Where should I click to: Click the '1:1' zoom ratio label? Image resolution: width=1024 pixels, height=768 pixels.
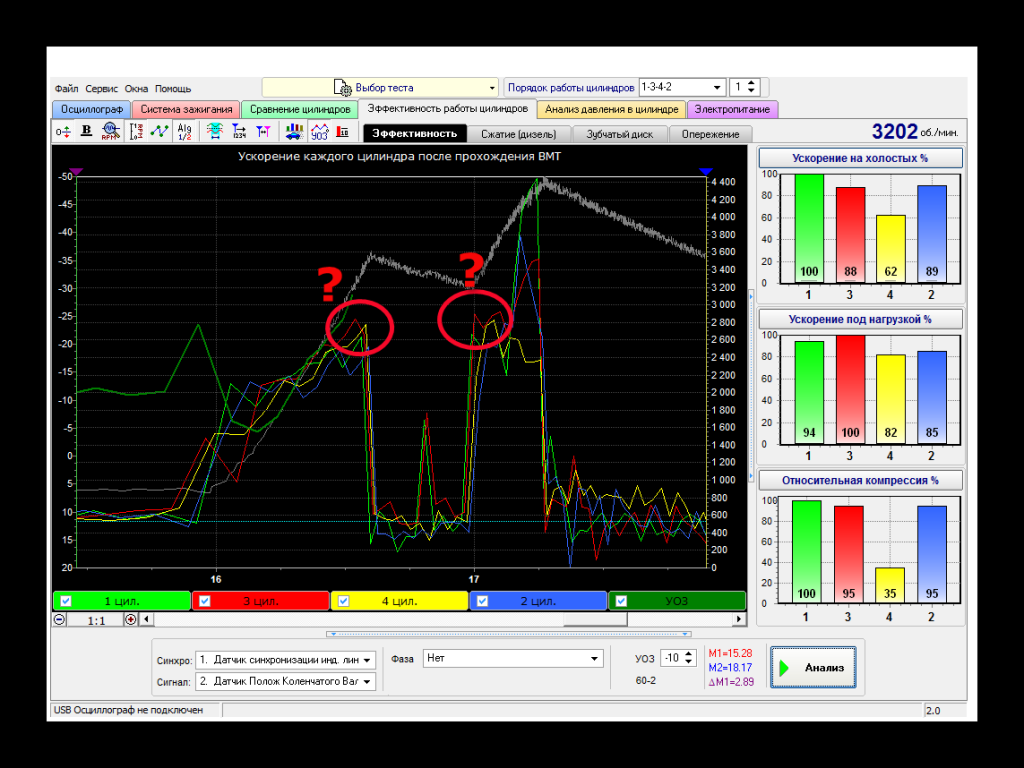[x=96, y=620]
